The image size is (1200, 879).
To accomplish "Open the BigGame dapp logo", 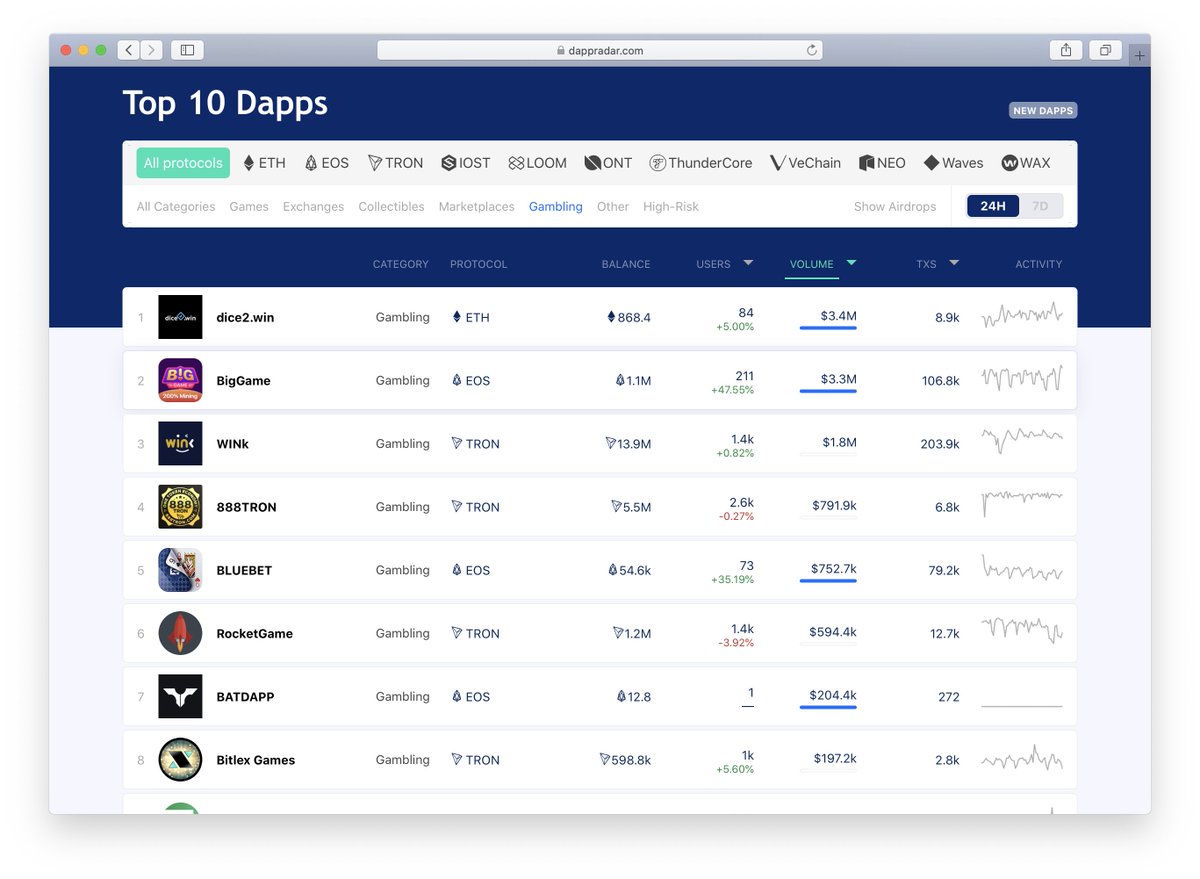I will click(180, 380).
